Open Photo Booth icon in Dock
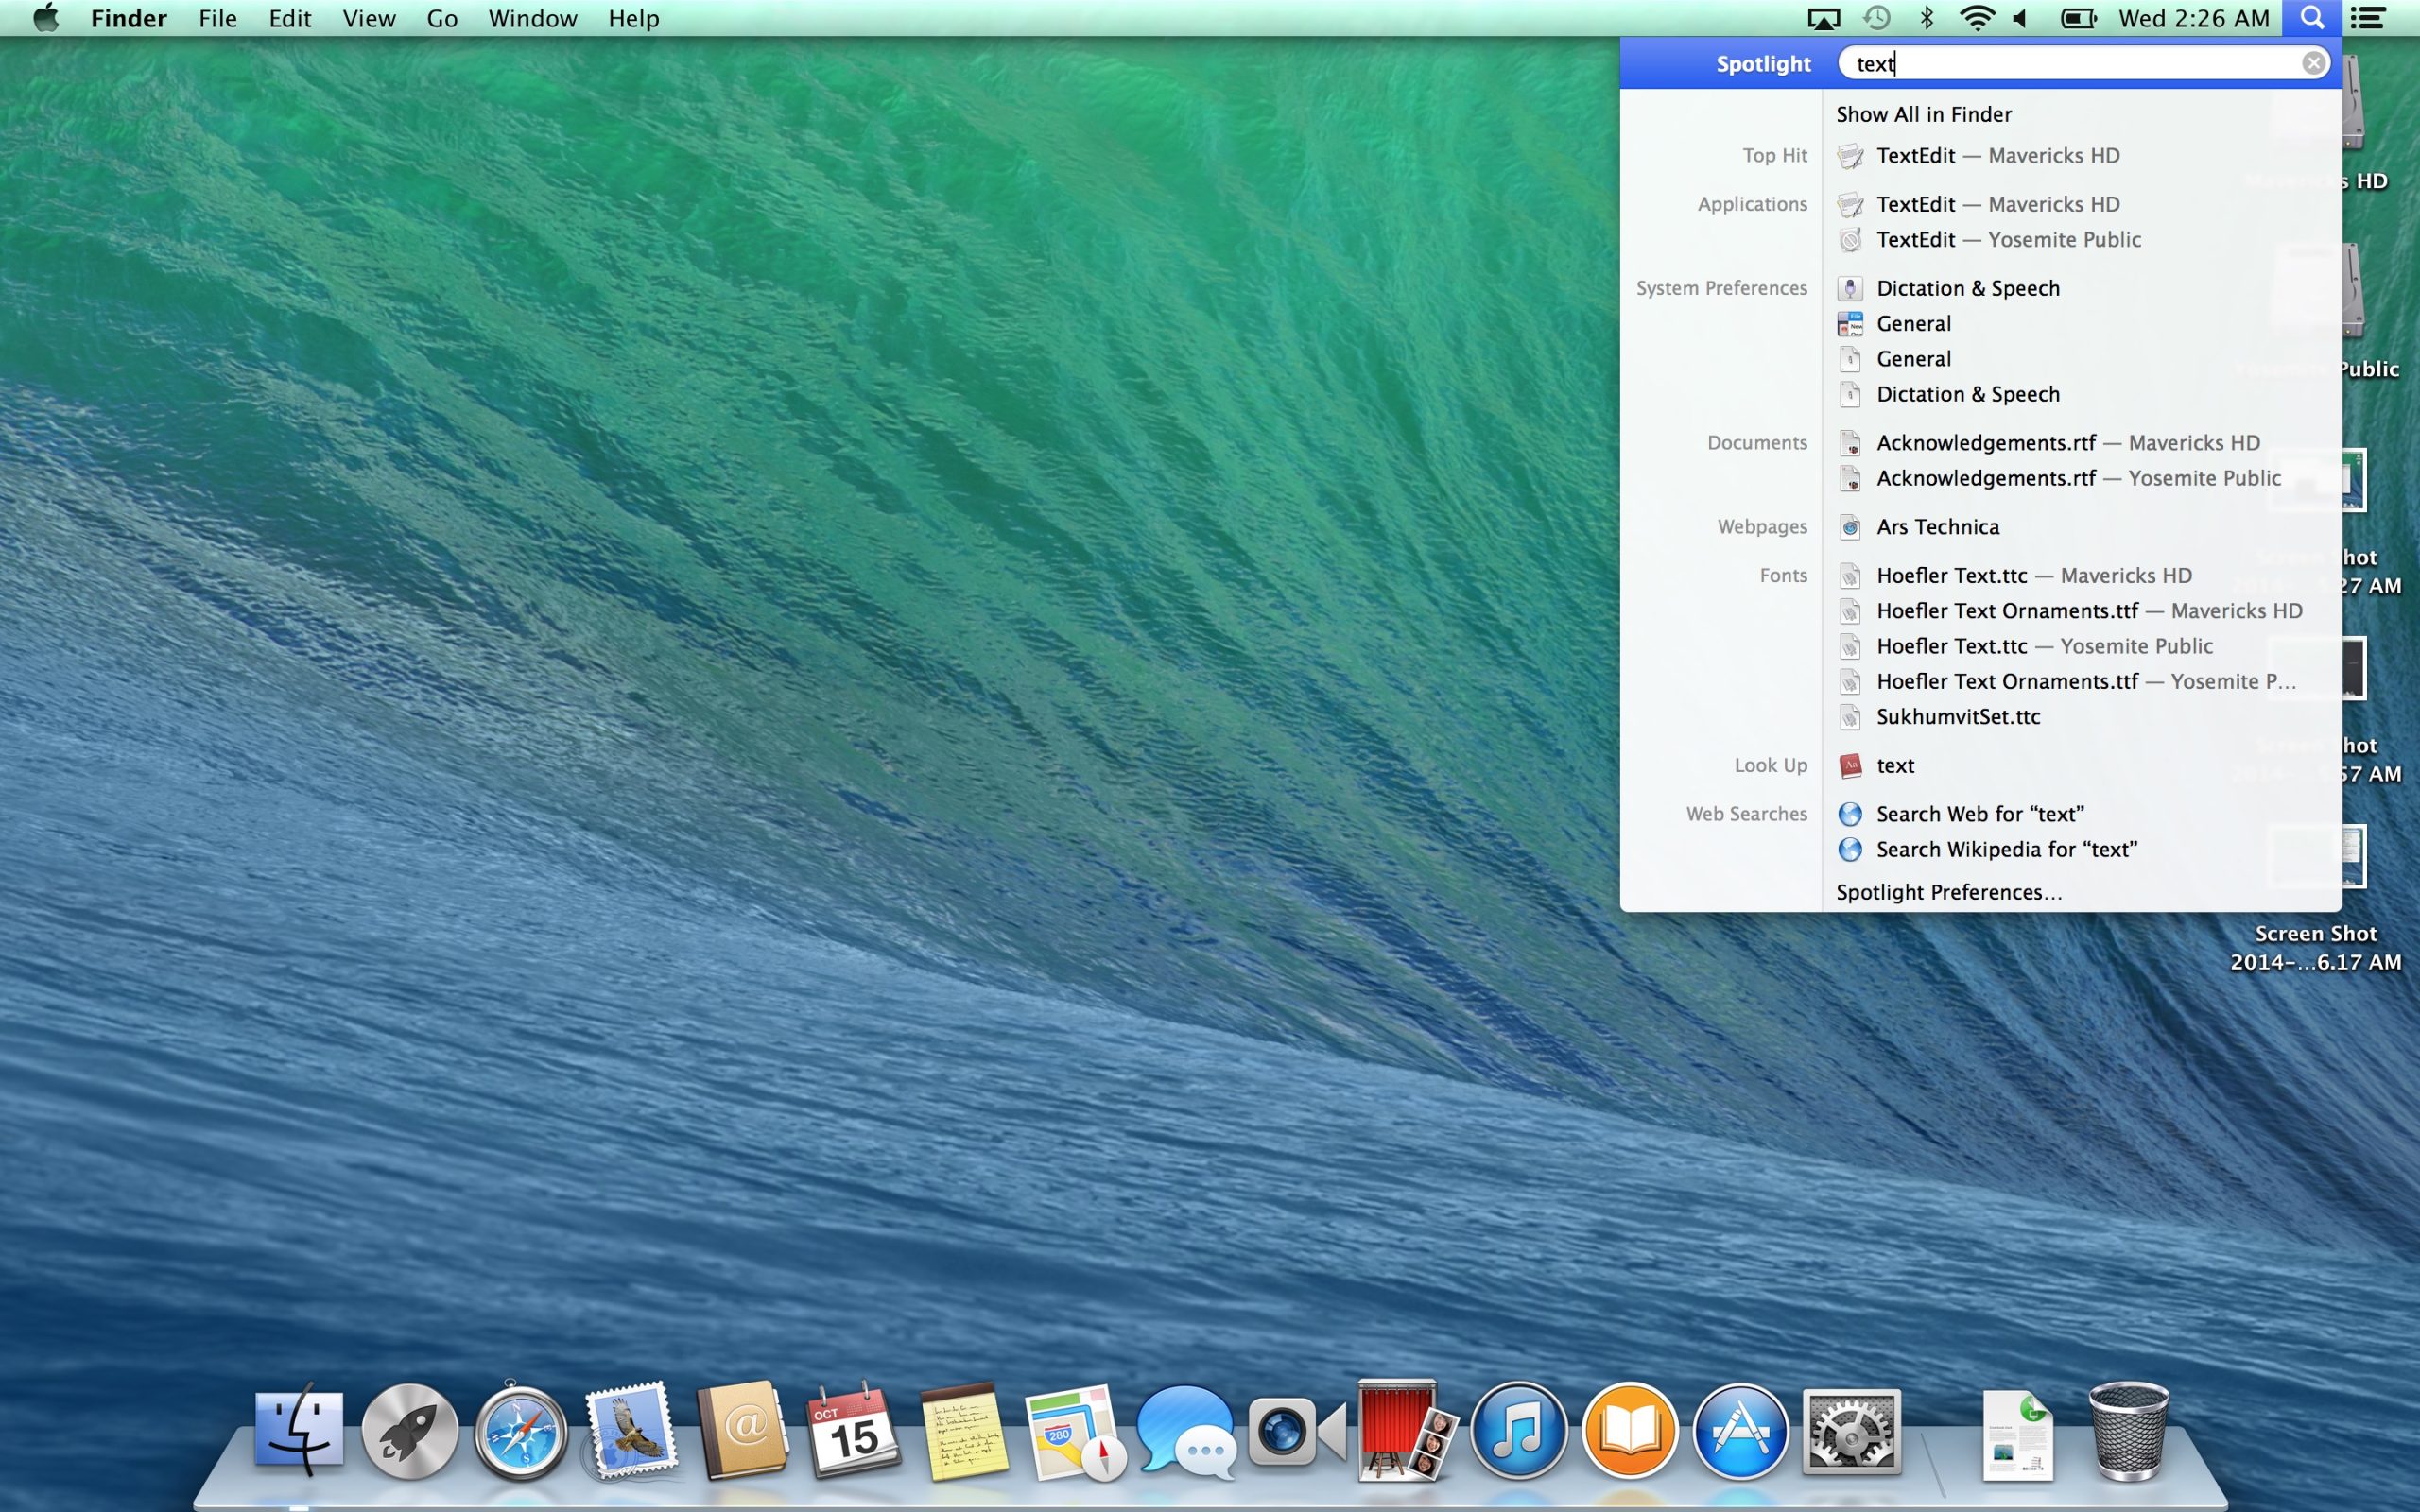The width and height of the screenshot is (2420, 1512). point(1406,1432)
